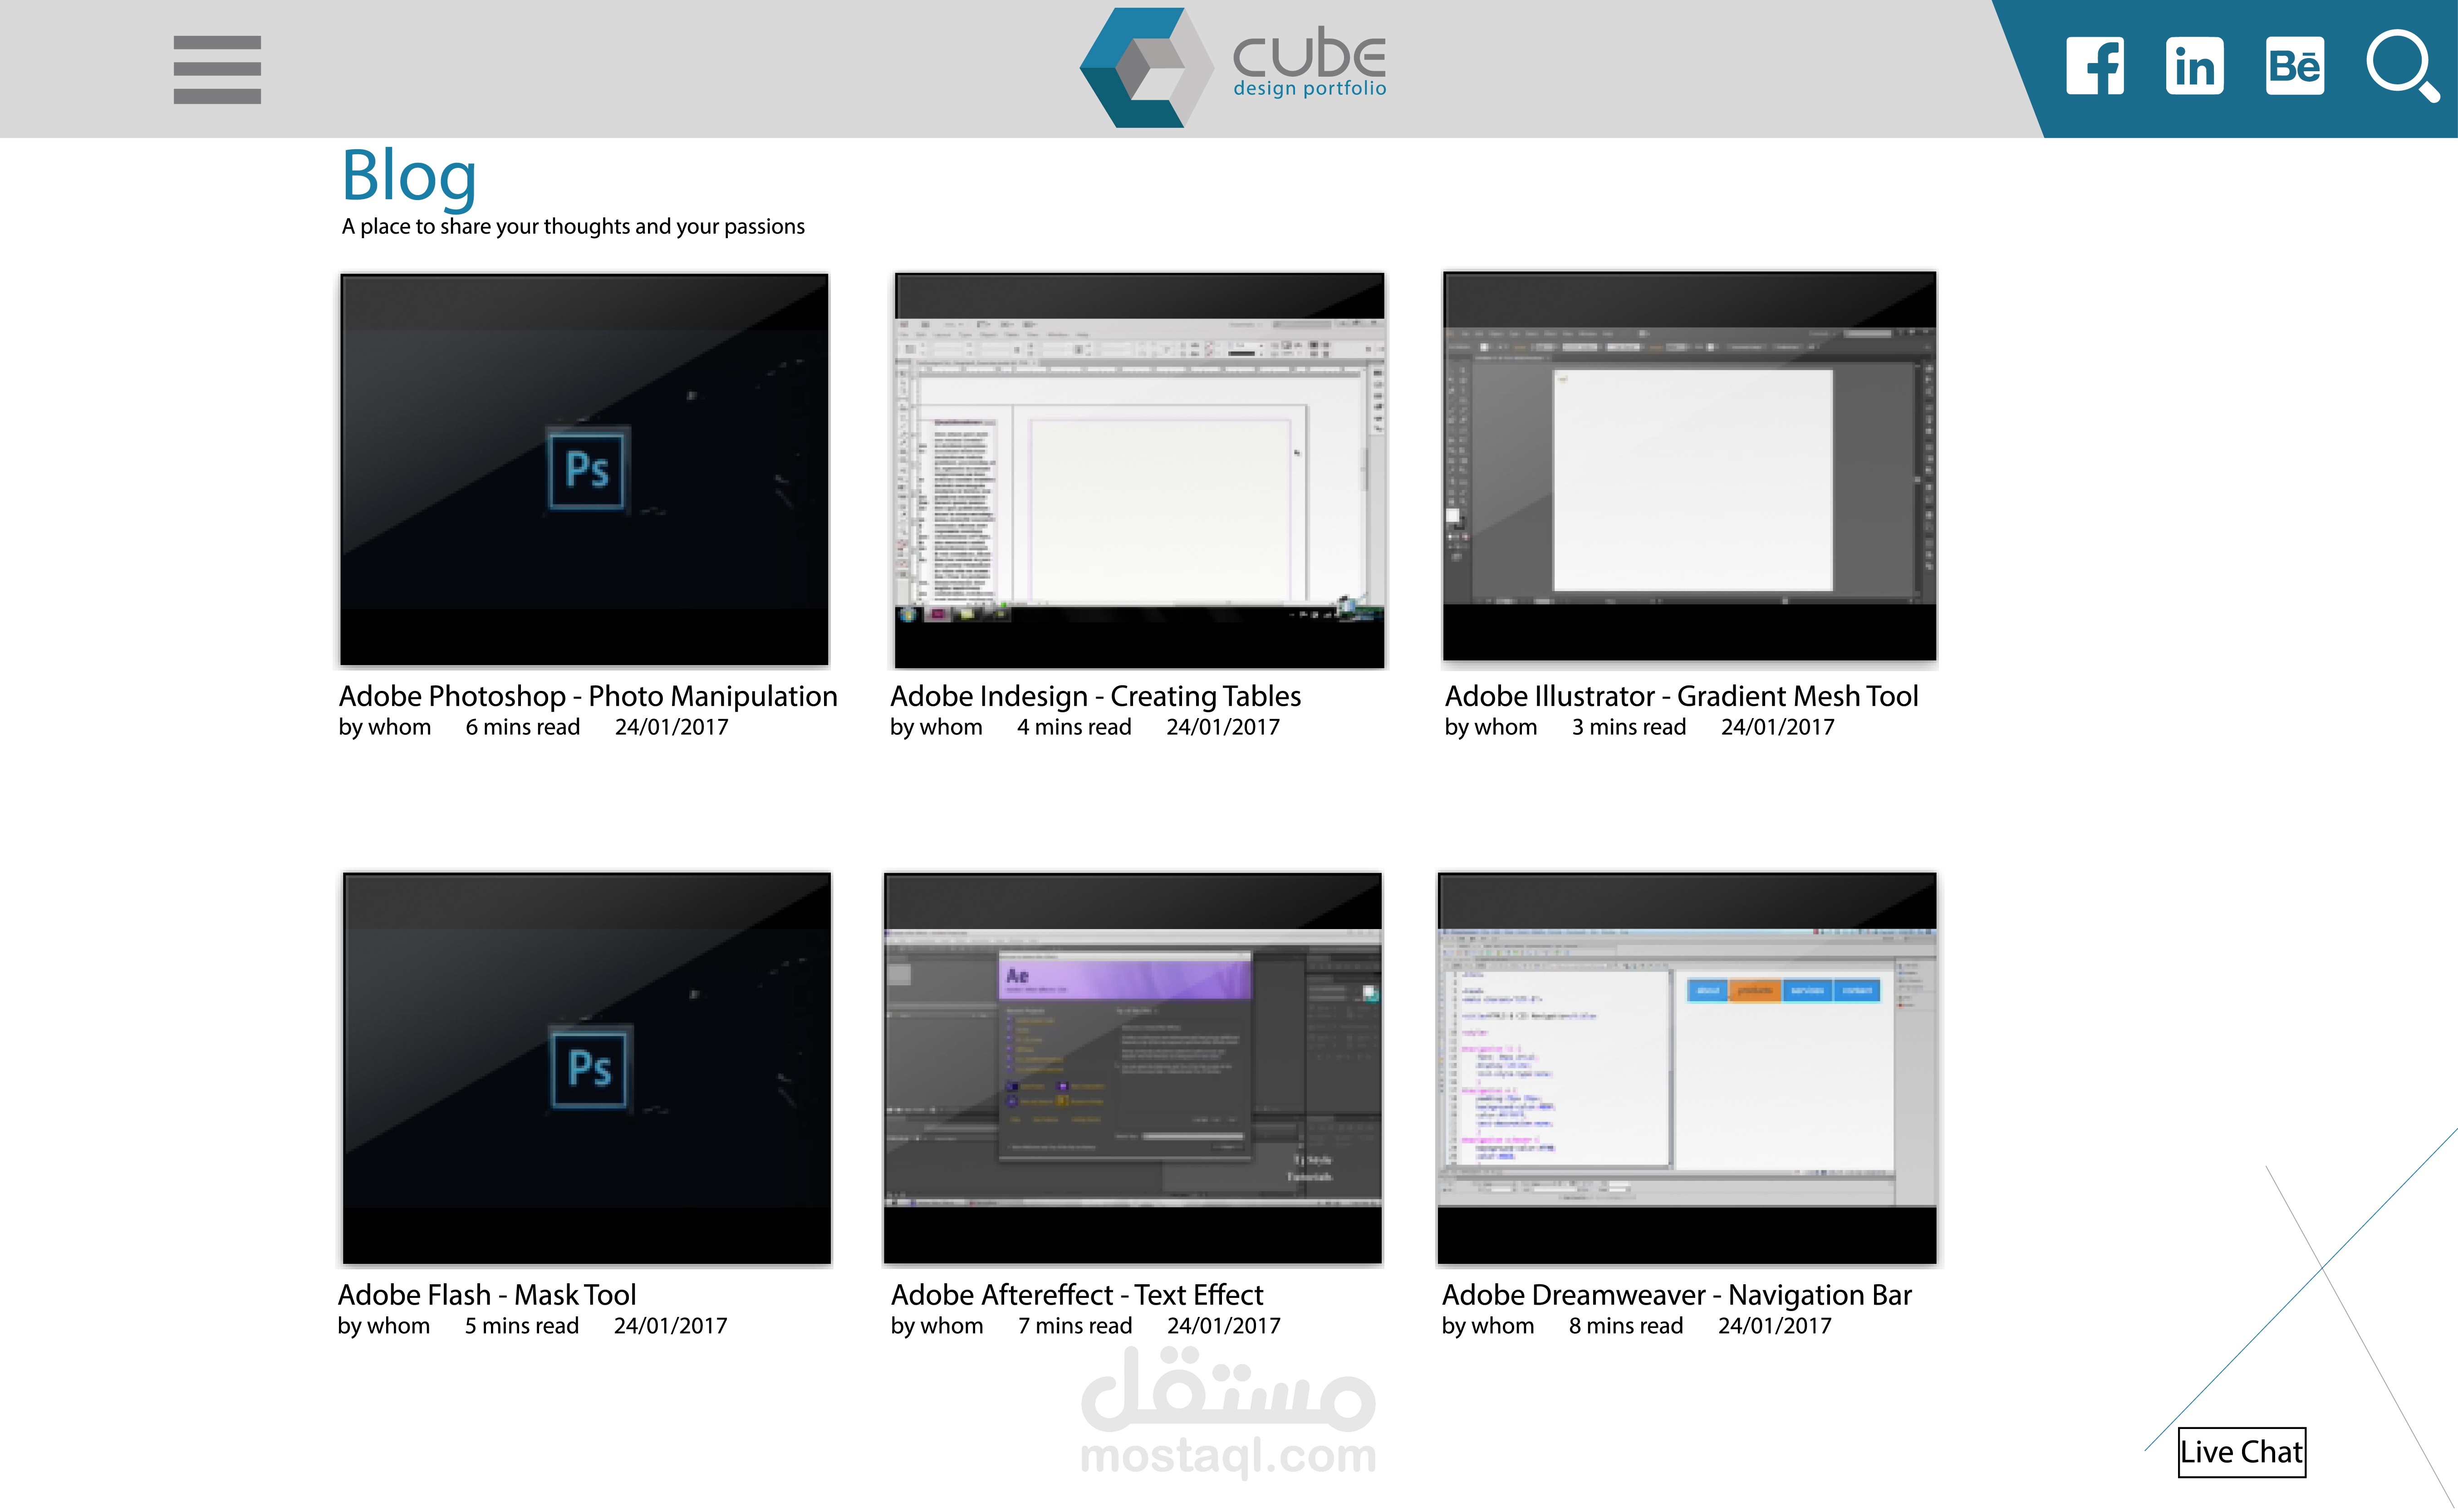Image resolution: width=2458 pixels, height=1512 pixels.
Task: Click the Facebook icon in the header
Action: (2095, 66)
